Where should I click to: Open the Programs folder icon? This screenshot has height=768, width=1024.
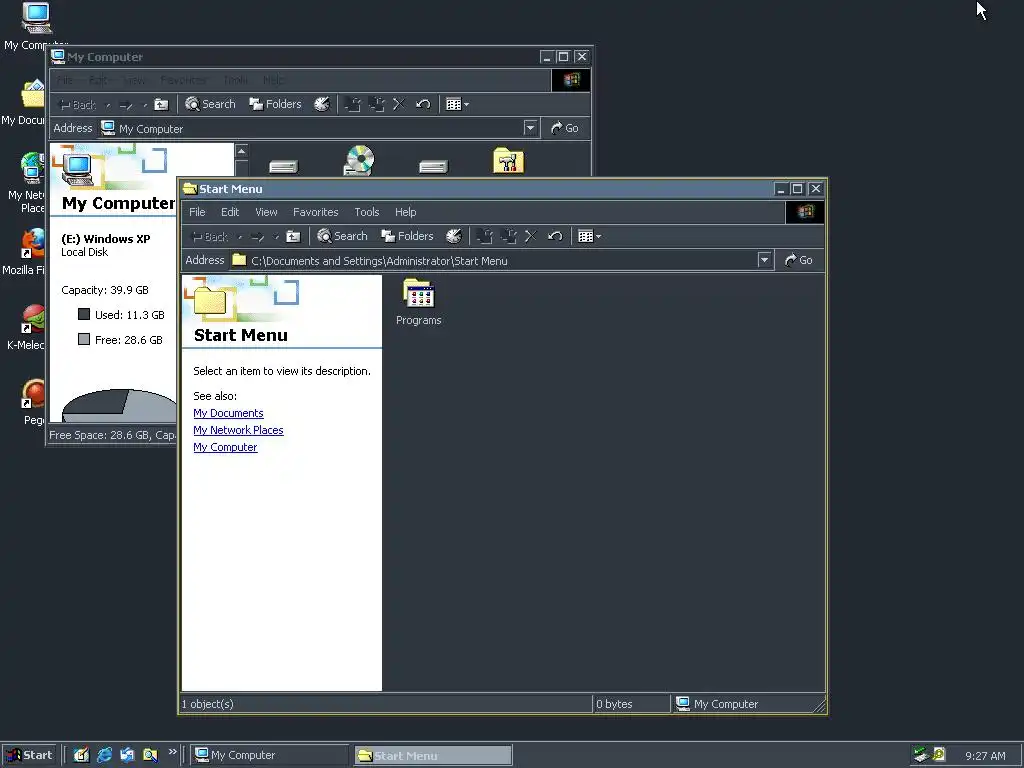click(x=419, y=302)
